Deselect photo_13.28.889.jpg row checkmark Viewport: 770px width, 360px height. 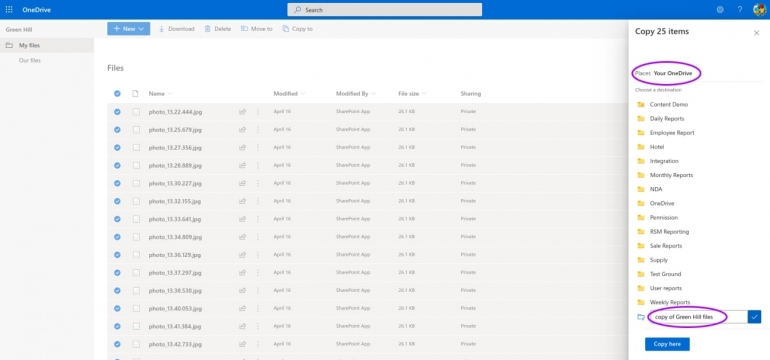[117, 166]
